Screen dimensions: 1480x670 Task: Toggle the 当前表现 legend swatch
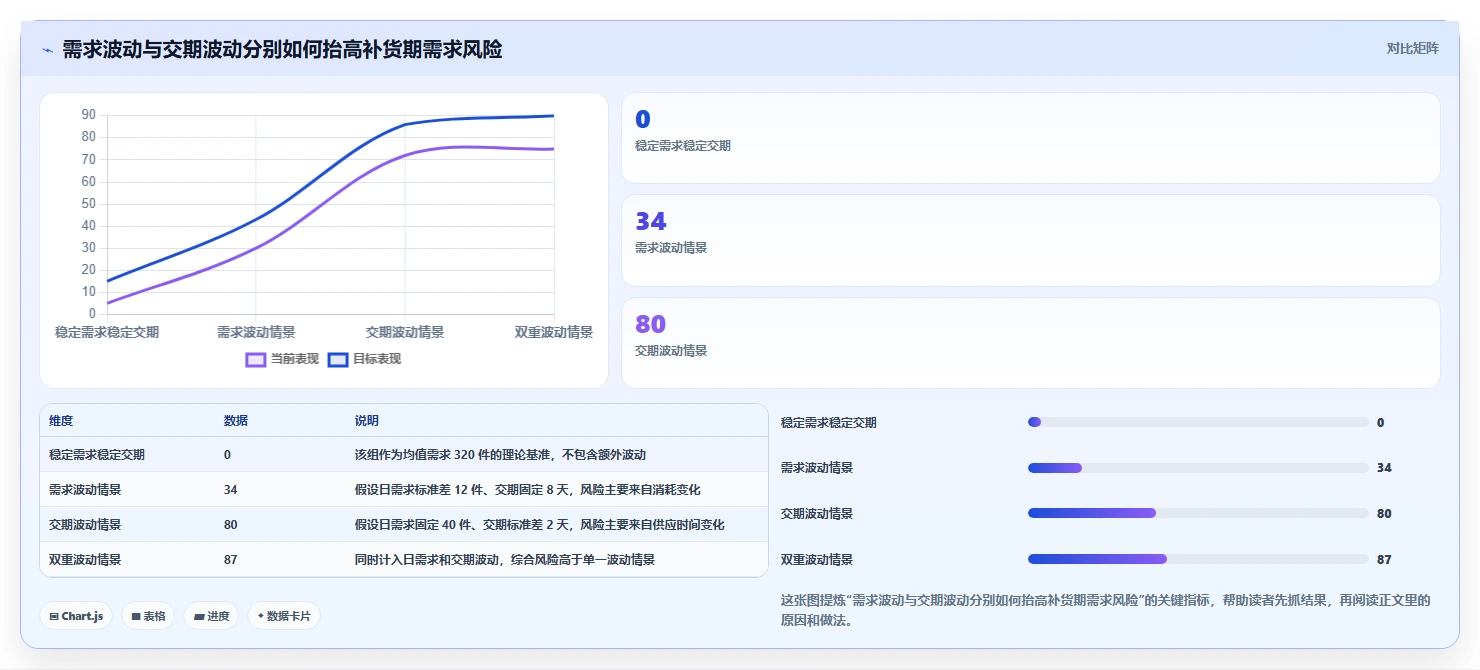click(256, 359)
